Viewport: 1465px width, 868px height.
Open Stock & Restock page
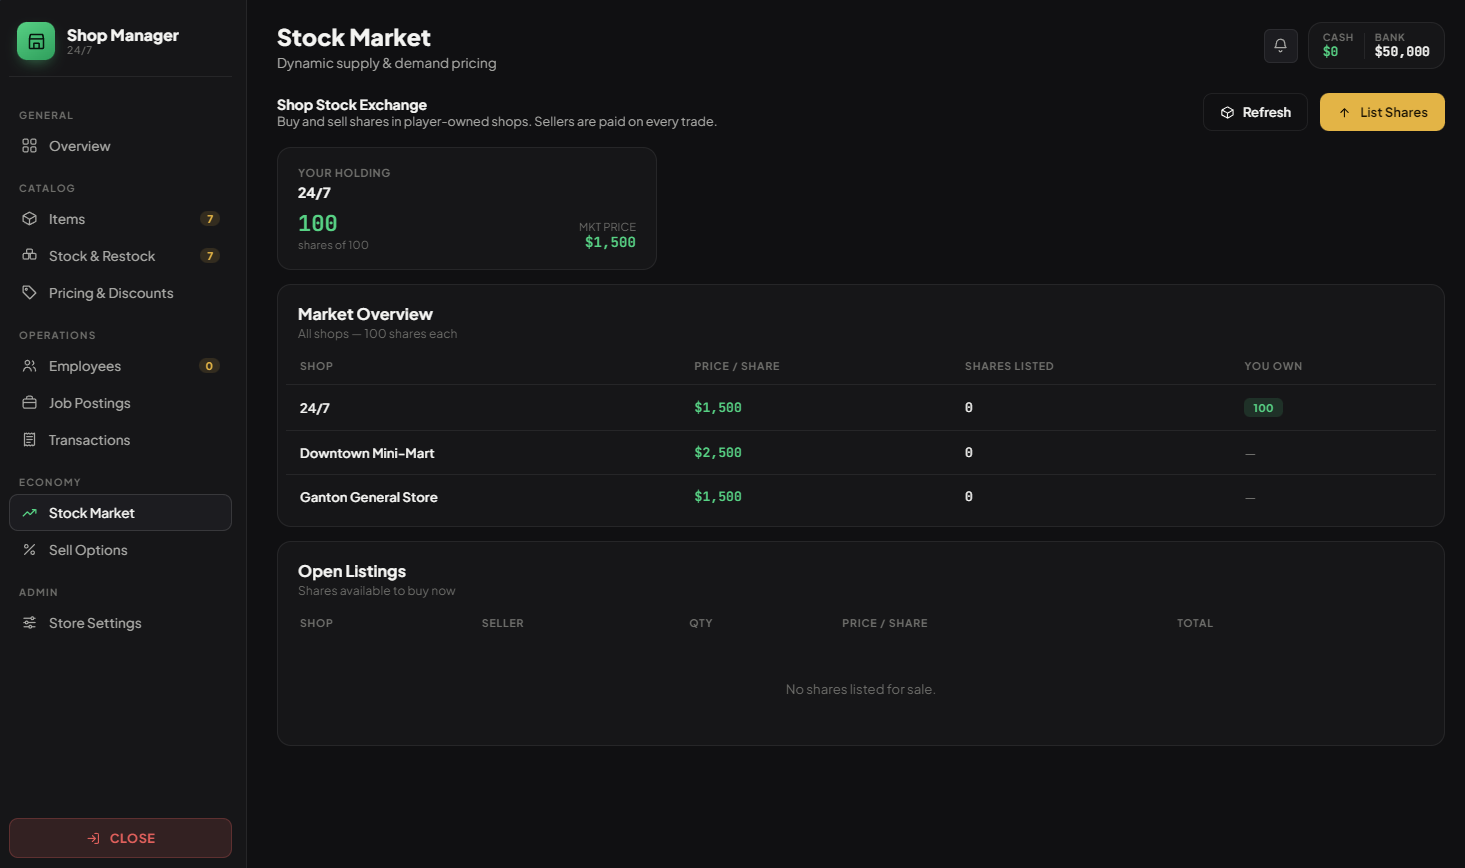coord(120,256)
